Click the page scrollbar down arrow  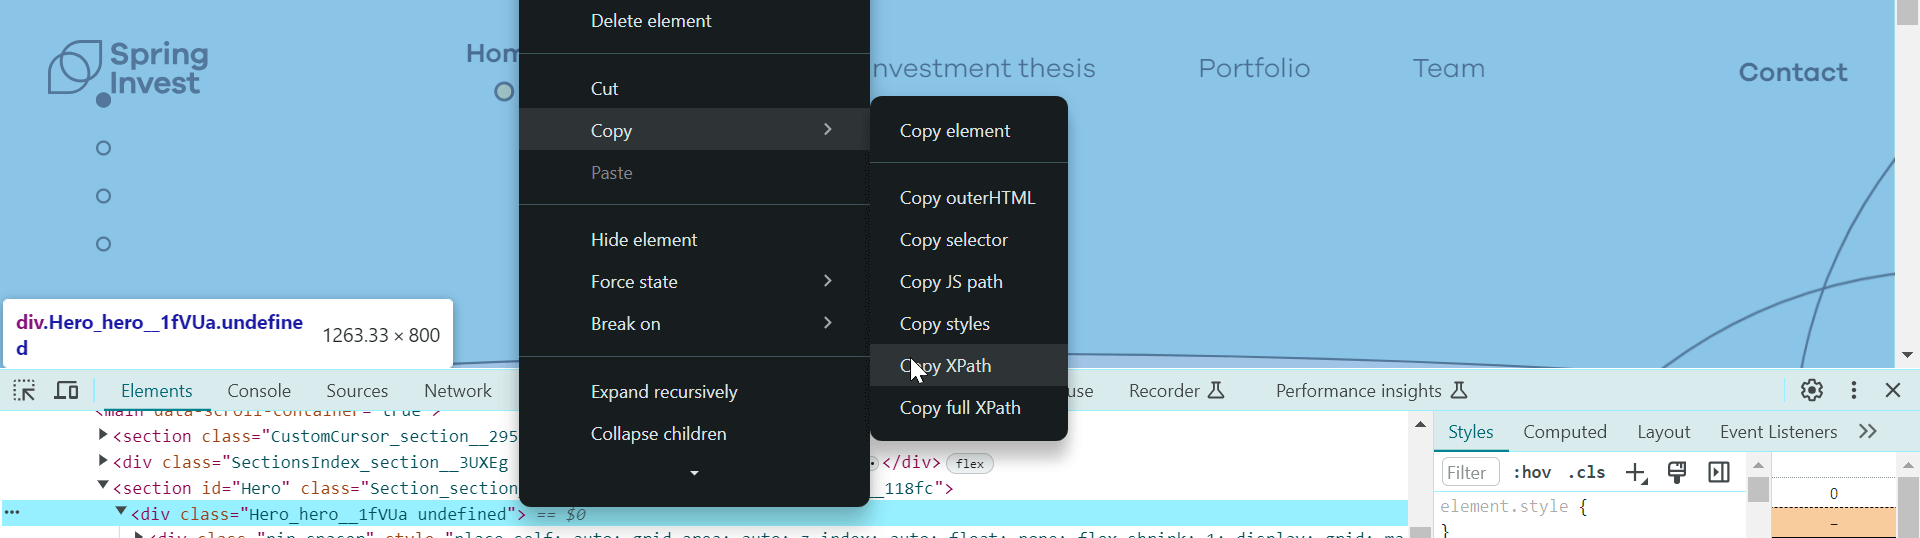[1907, 355]
